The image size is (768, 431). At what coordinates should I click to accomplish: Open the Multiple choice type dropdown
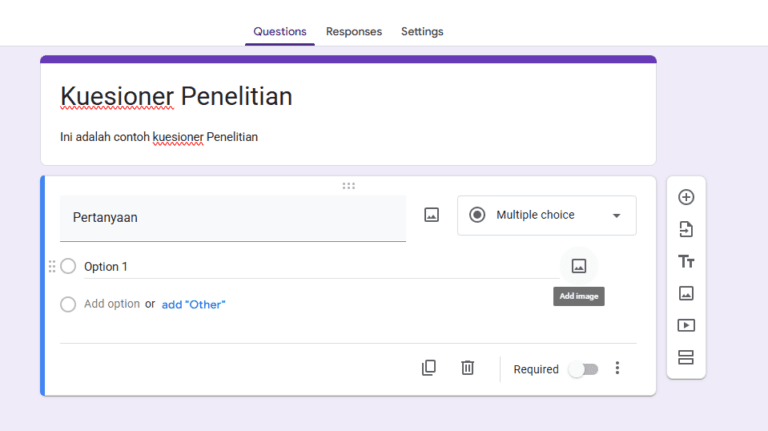pyautogui.click(x=547, y=216)
